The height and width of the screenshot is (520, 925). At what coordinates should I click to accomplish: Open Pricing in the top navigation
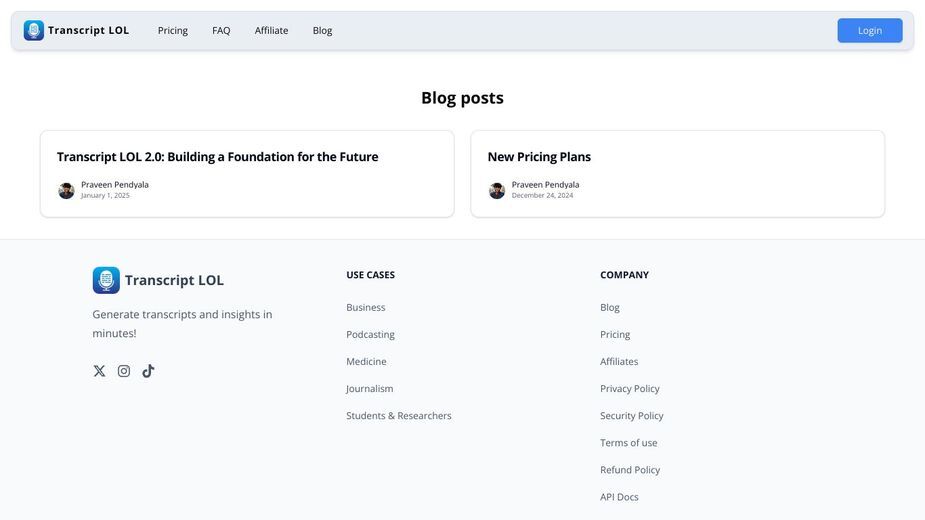point(173,30)
